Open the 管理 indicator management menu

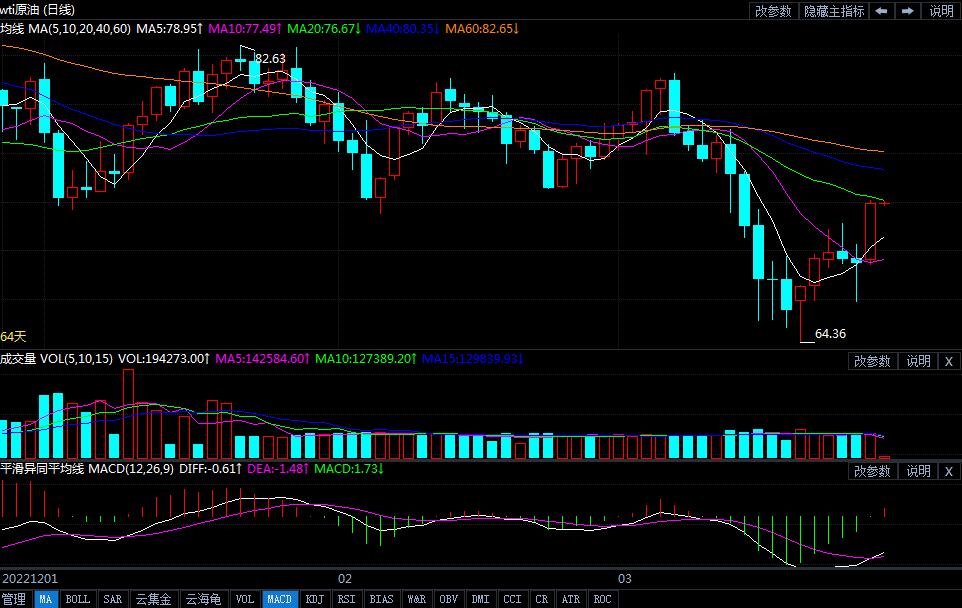point(14,599)
